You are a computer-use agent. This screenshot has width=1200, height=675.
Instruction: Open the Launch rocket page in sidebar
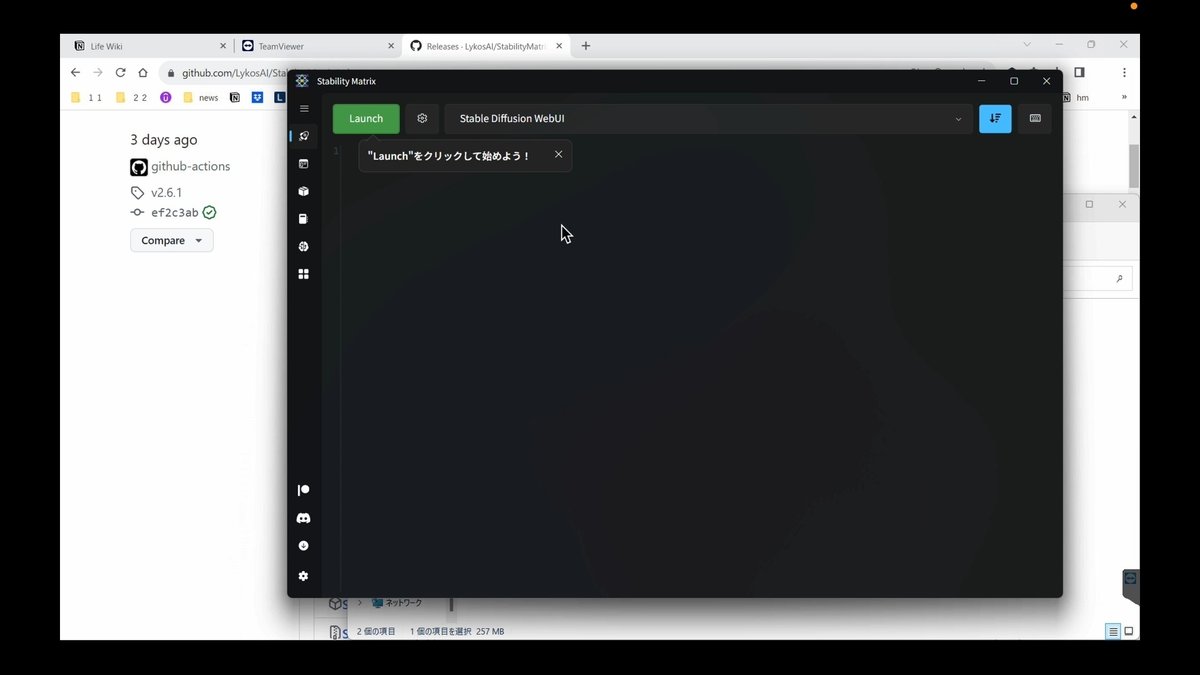click(x=304, y=136)
